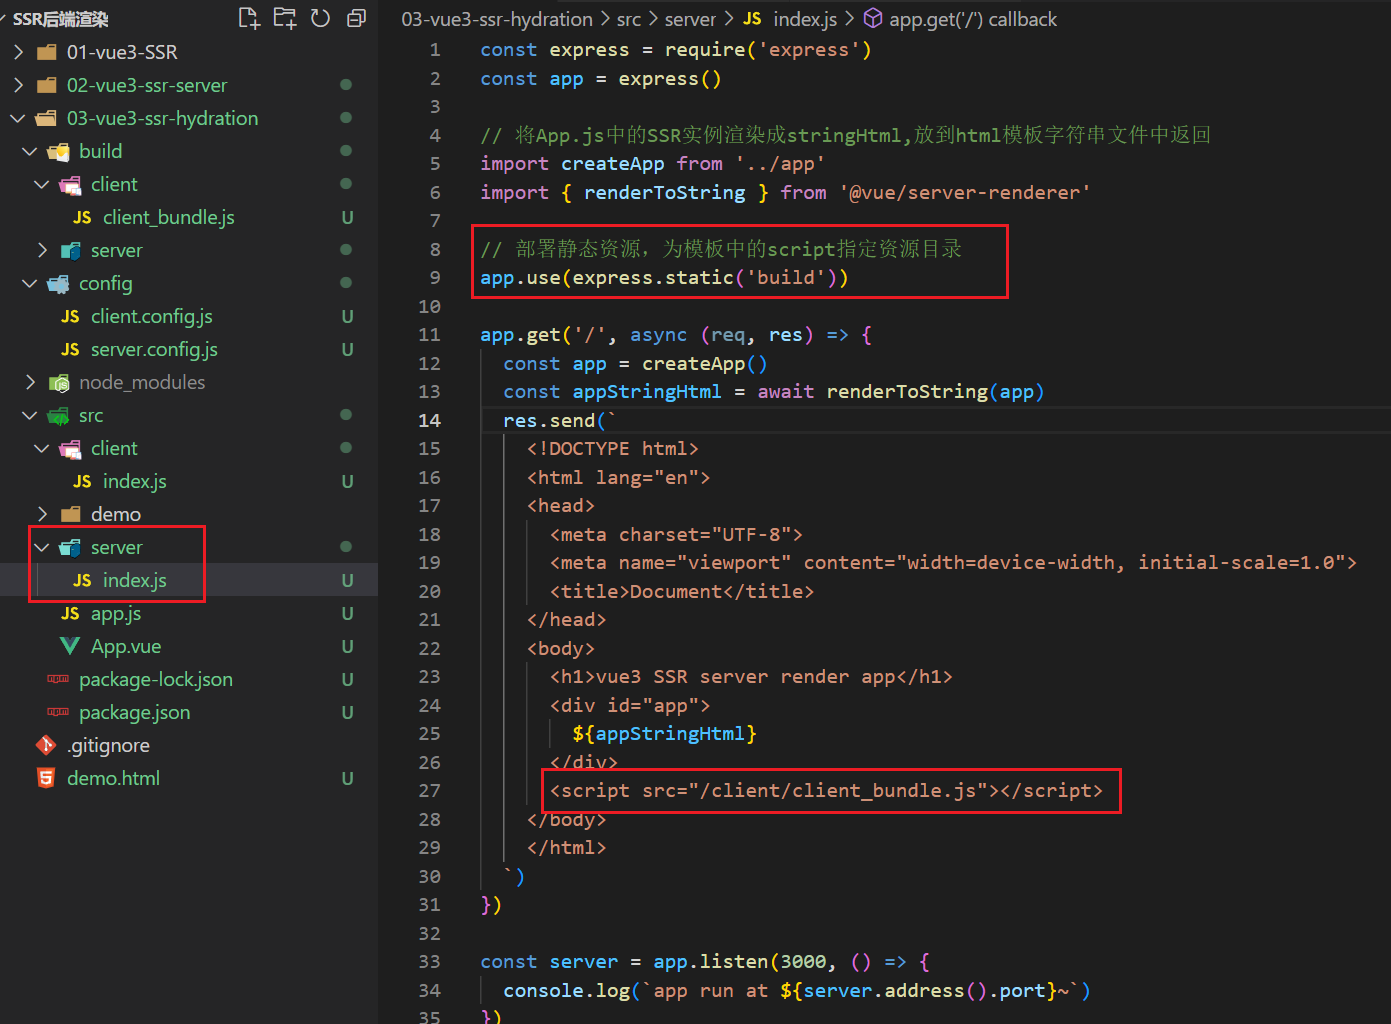Refresh the explorer file tree

(x=320, y=18)
